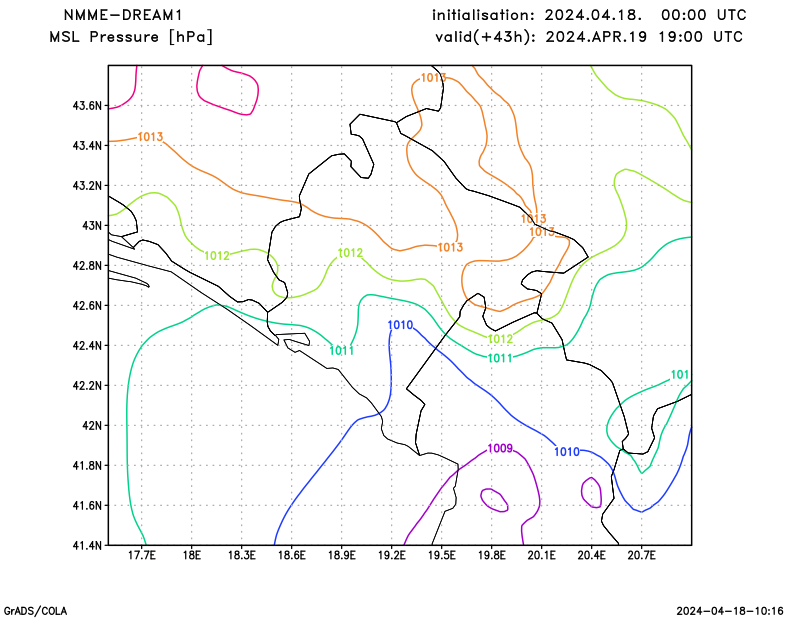Click the 43.6N latitude label
Screen dimensions: 800x618
tap(87, 106)
